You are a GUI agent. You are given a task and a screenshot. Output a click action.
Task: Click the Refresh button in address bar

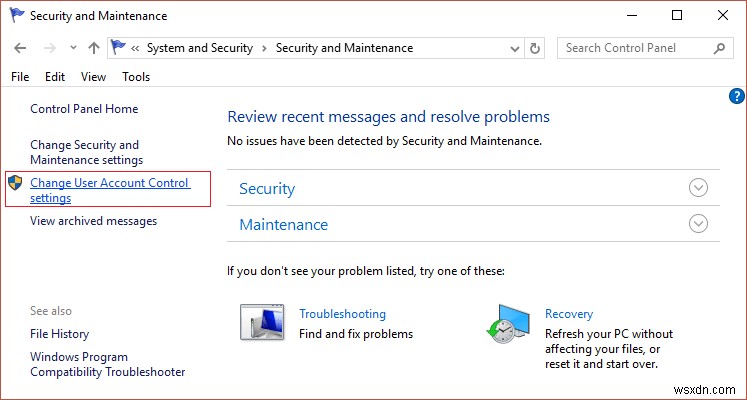coord(536,48)
